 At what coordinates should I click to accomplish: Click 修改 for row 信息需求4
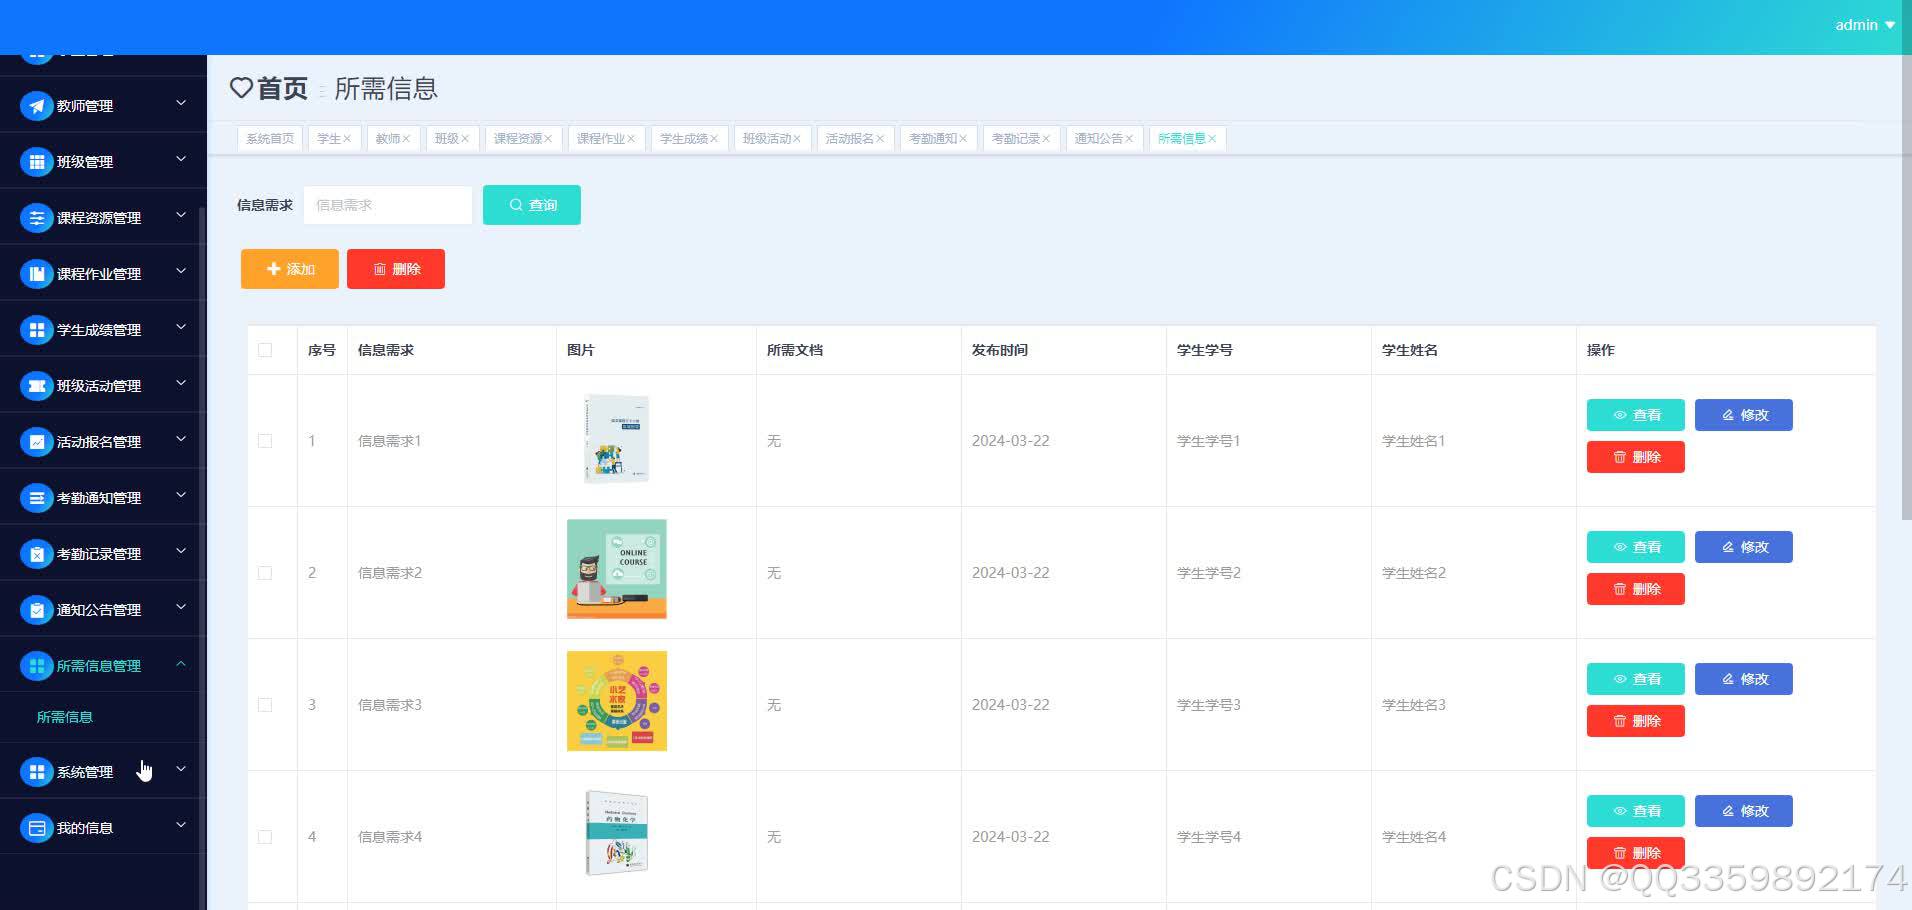pos(1744,811)
